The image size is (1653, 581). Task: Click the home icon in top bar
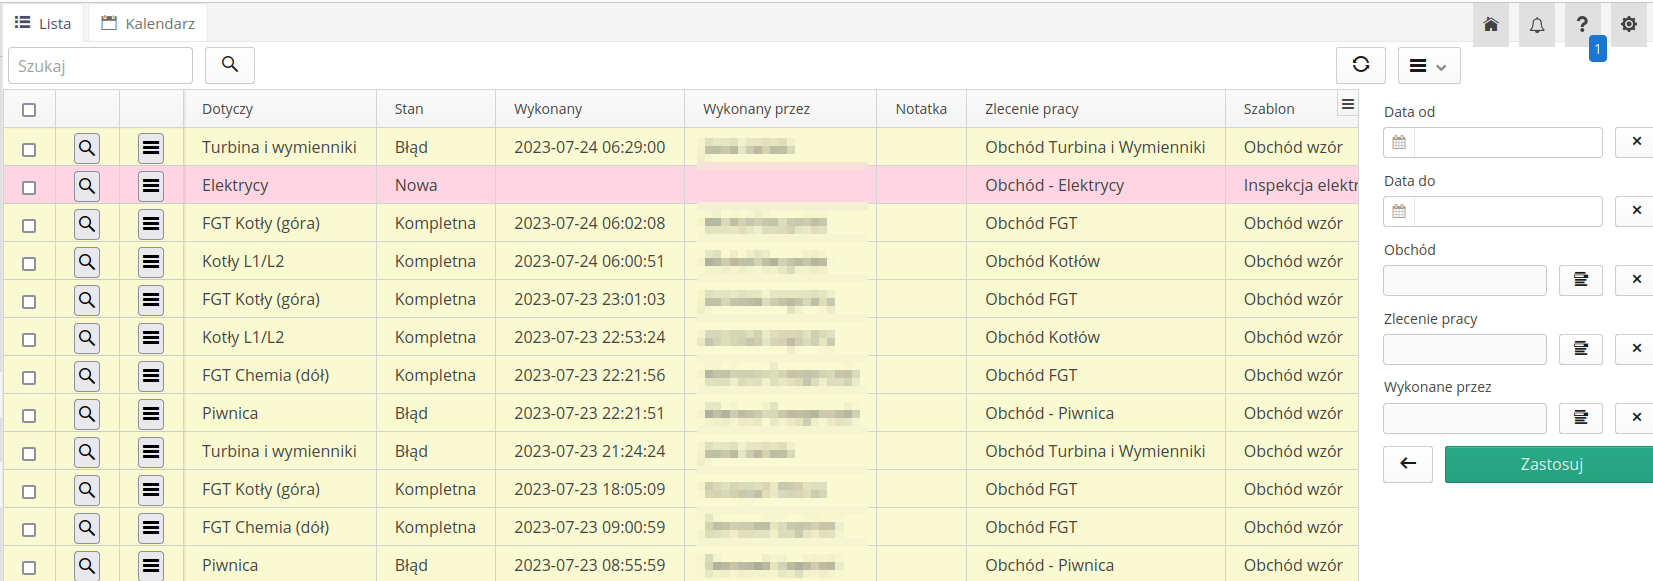1490,24
